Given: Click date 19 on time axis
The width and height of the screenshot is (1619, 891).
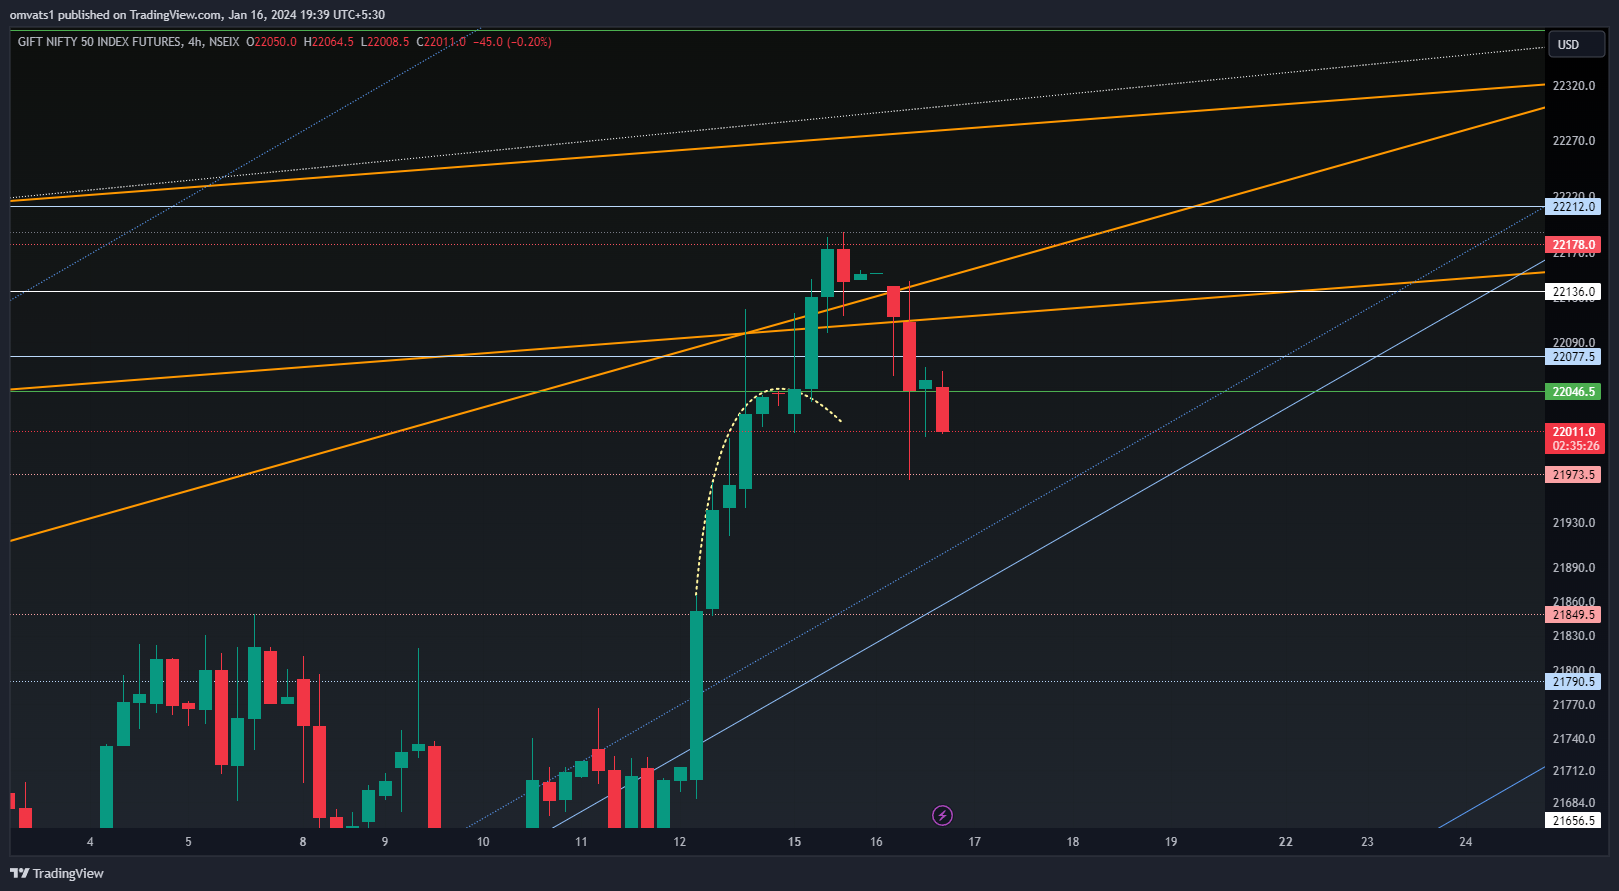Looking at the screenshot, I should click(1171, 842).
